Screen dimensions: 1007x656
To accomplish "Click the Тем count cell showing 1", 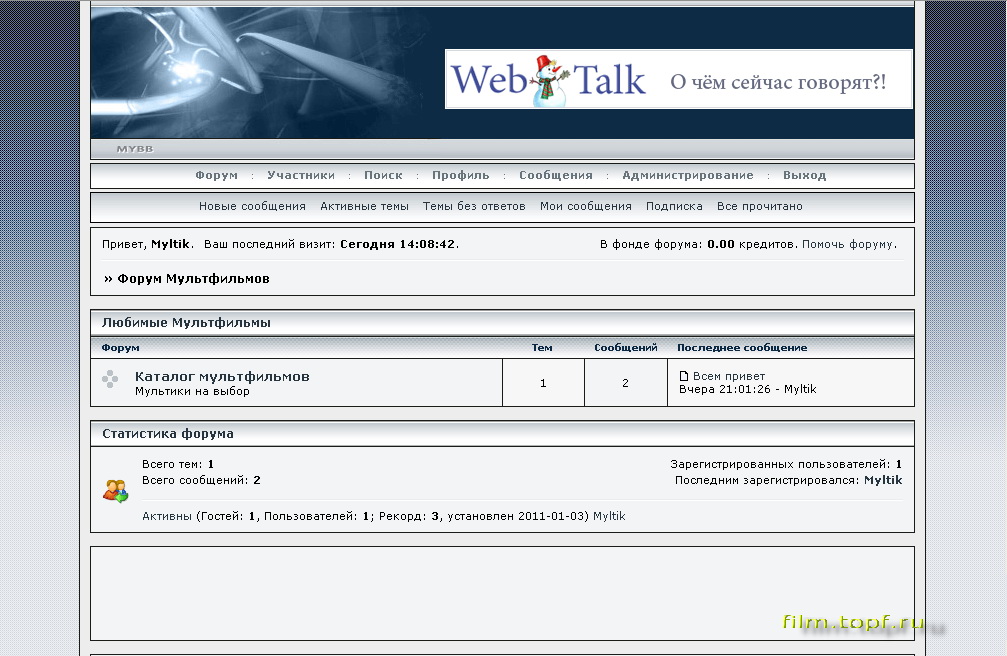I will tap(543, 383).
